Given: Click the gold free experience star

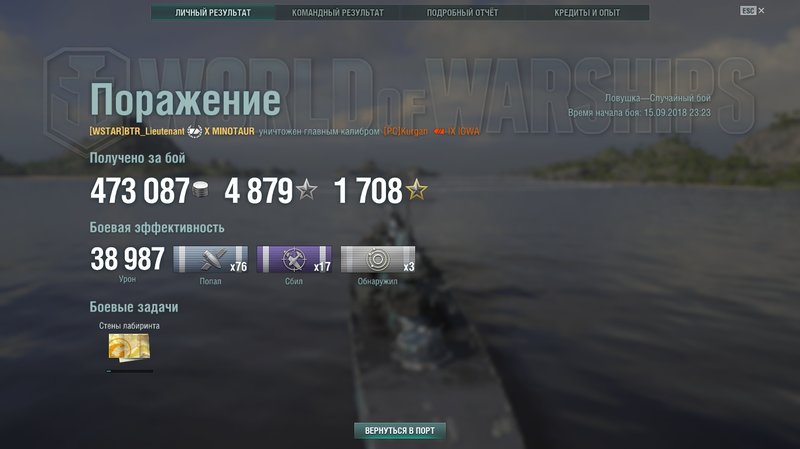Looking at the screenshot, I should point(416,190).
